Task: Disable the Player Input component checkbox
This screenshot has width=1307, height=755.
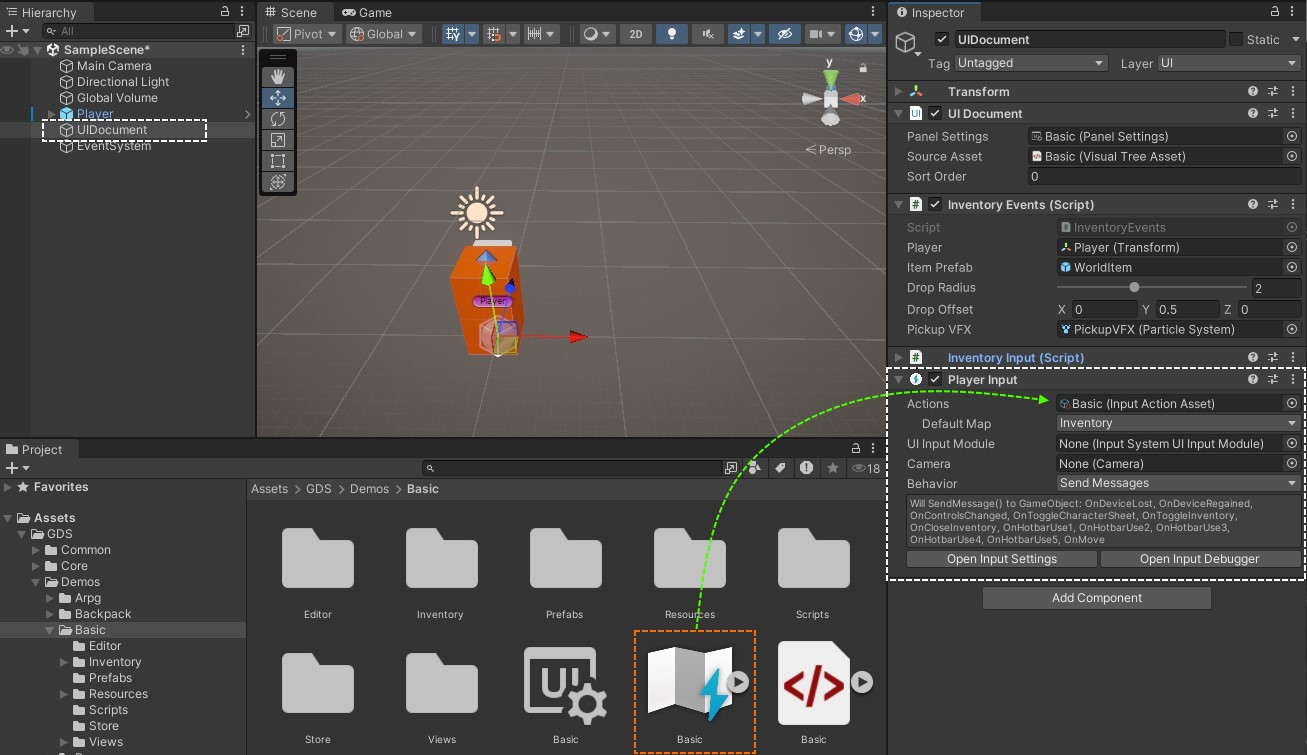Action: 935,380
